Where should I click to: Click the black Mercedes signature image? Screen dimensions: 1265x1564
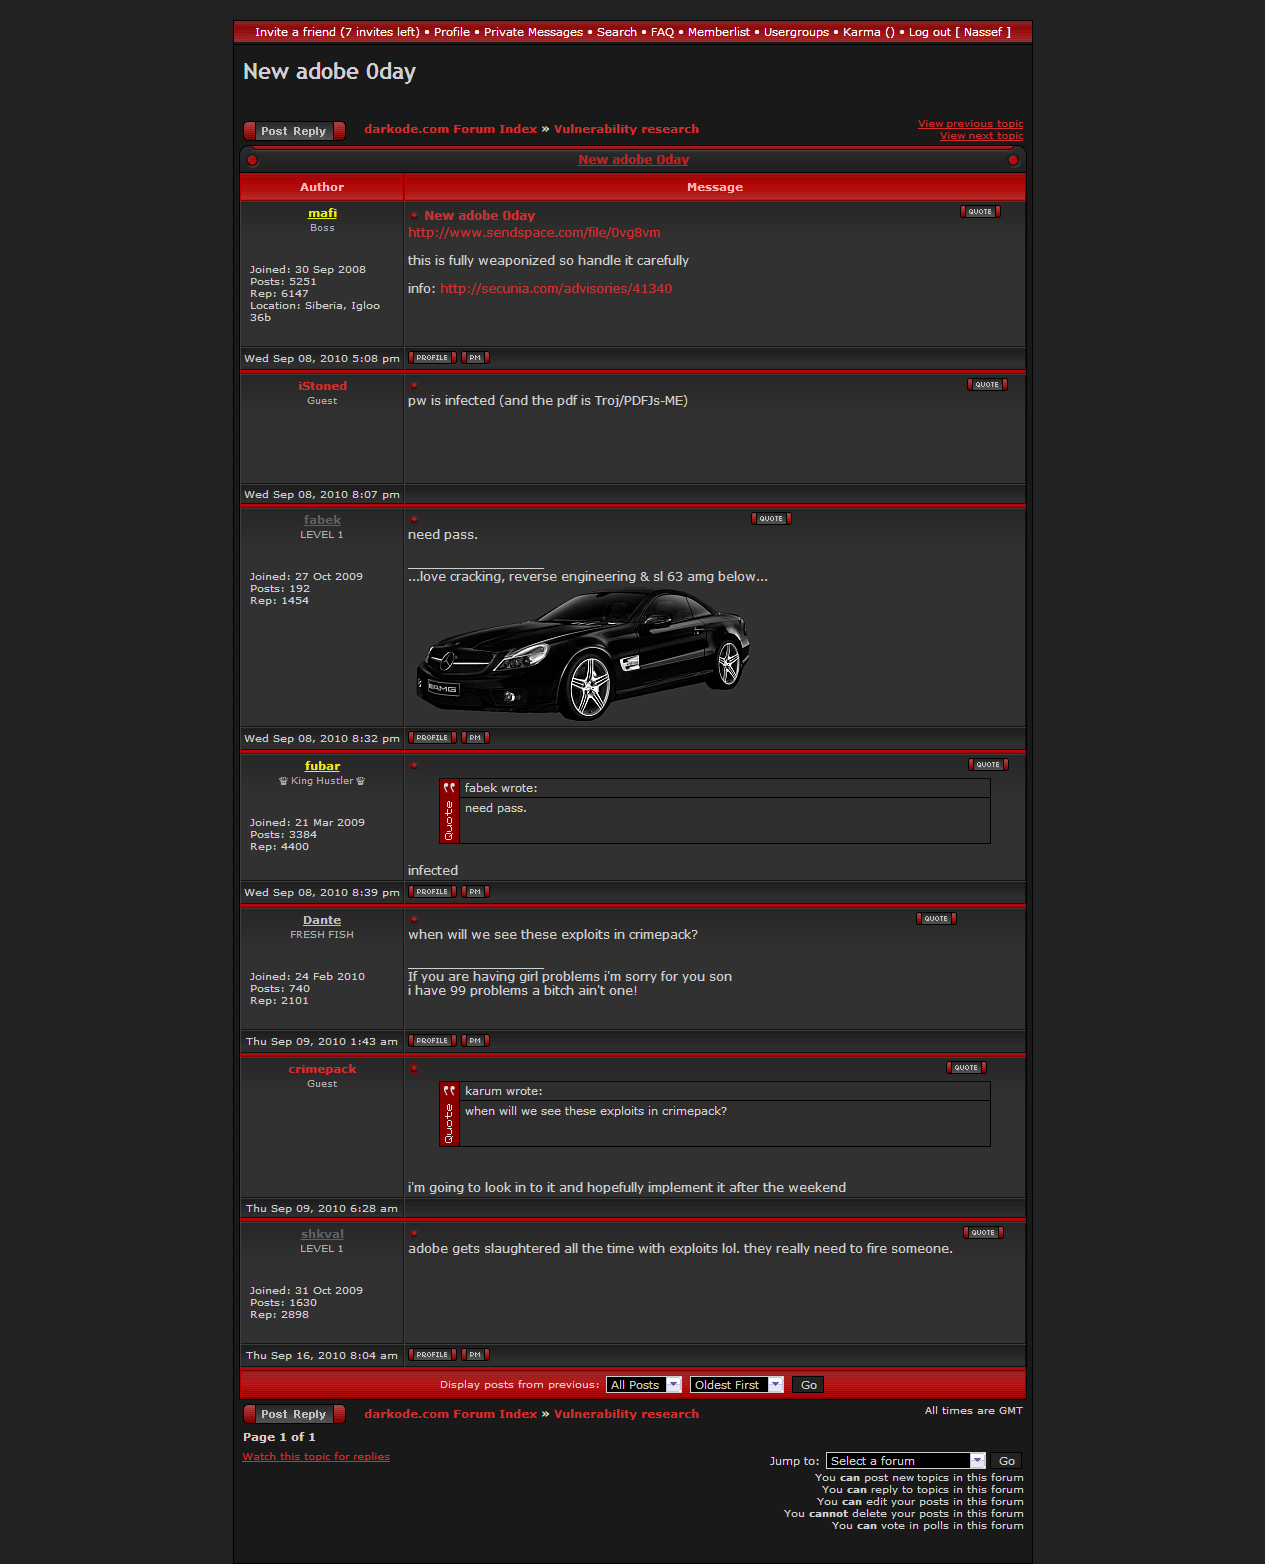pos(583,654)
